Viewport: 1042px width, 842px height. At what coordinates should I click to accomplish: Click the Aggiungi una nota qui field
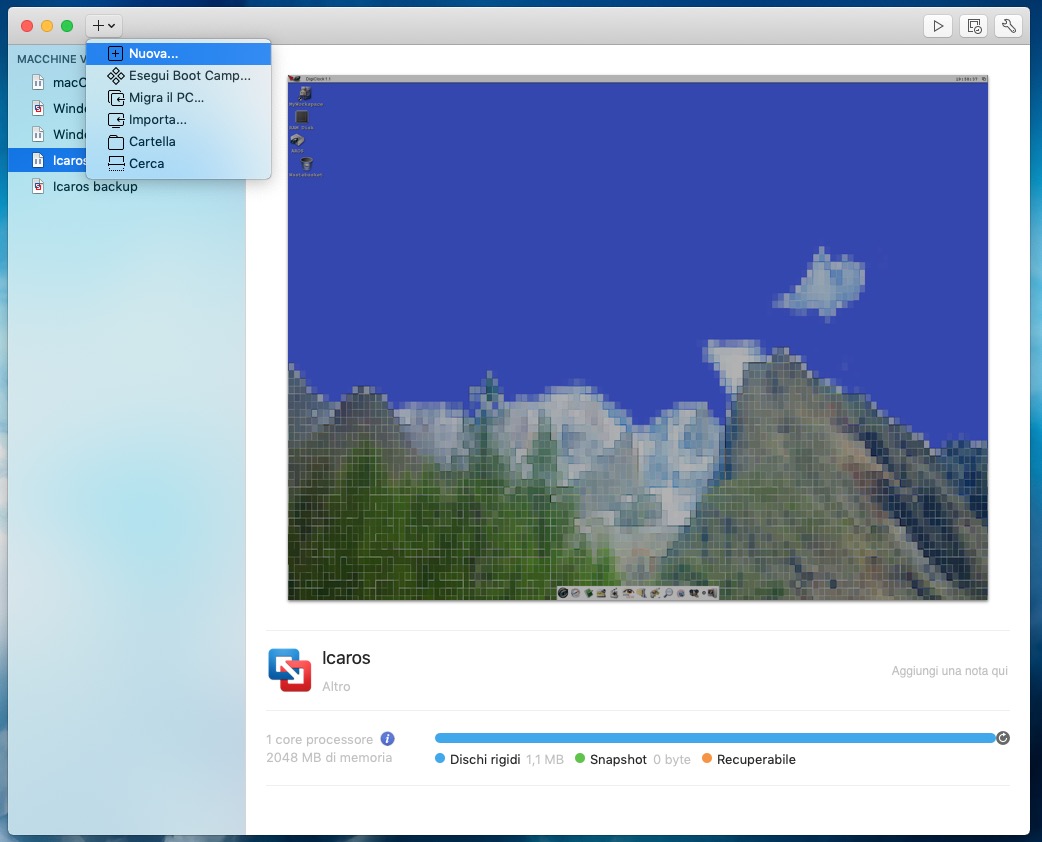[949, 671]
